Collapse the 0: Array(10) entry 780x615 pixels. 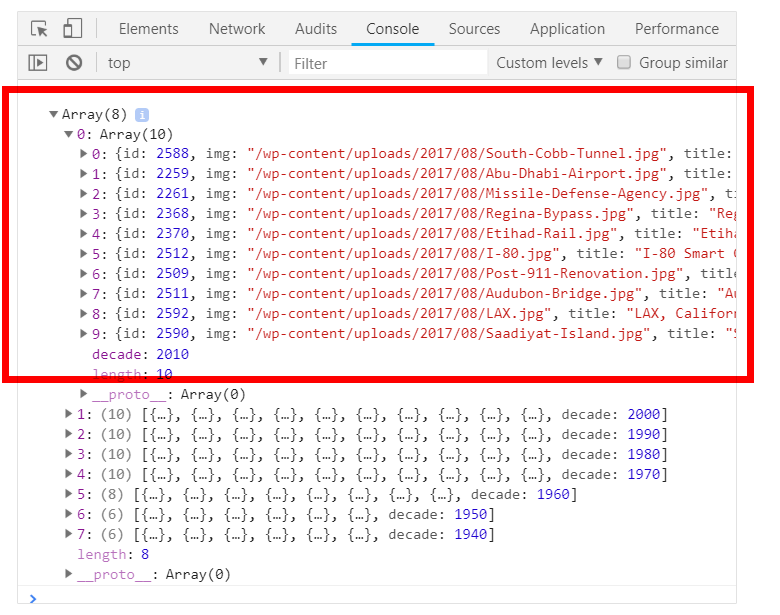click(69, 134)
